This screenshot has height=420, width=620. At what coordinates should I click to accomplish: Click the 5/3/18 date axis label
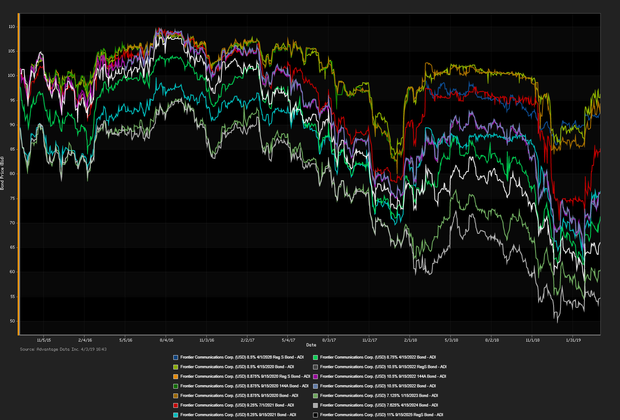coord(451,340)
